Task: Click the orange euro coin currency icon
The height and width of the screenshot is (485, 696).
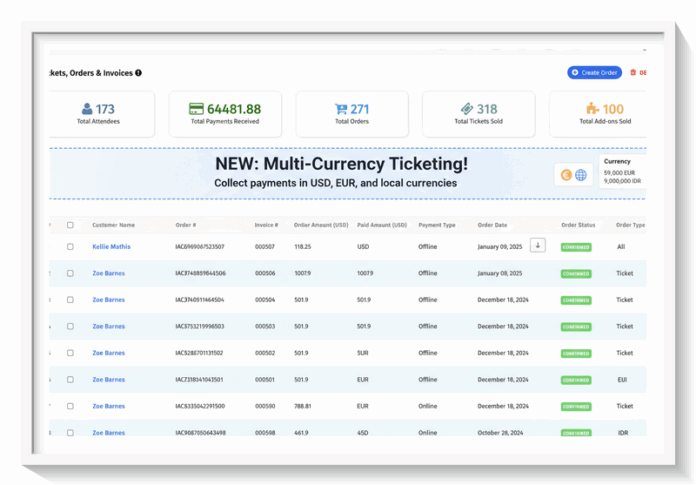Action: click(x=566, y=175)
